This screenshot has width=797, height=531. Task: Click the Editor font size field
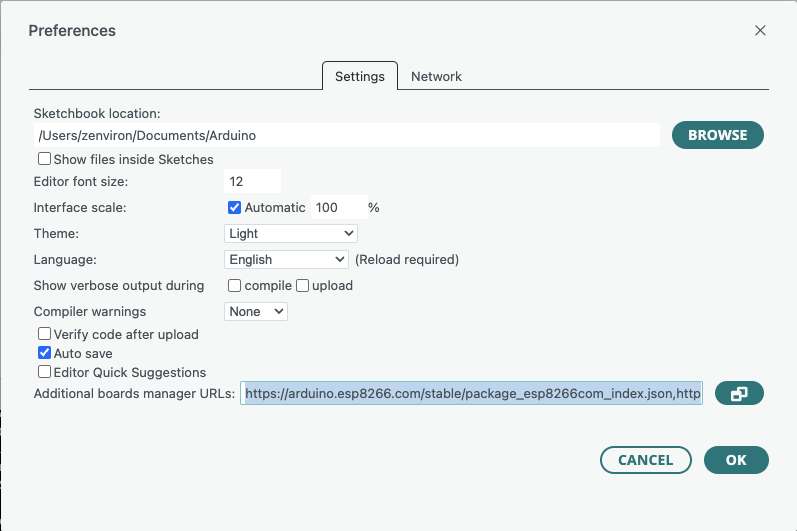253,182
